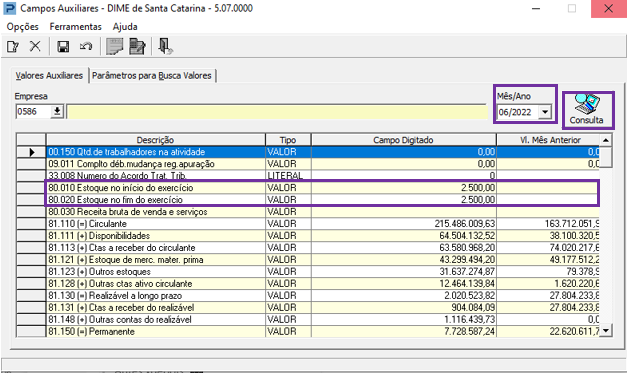Click the grayed report sheet toolbar icon
This screenshot has width=628, height=374.
pyautogui.click(x=115, y=46)
